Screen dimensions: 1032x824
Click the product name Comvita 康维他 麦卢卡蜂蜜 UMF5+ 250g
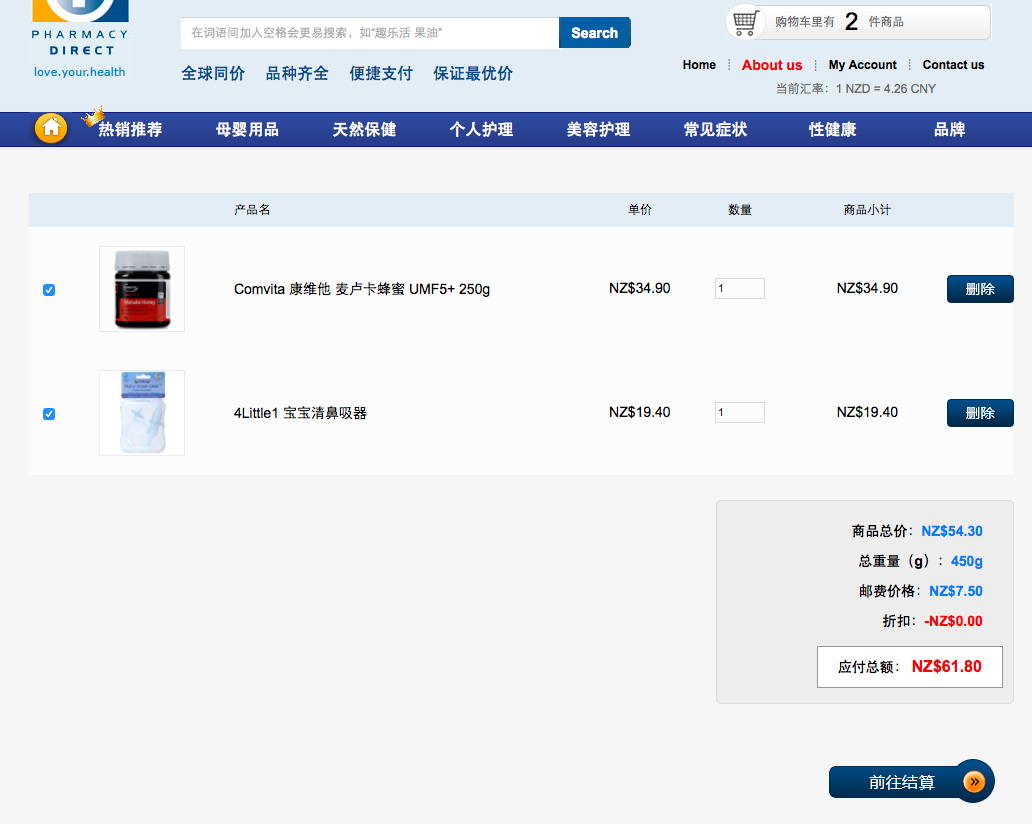362,289
